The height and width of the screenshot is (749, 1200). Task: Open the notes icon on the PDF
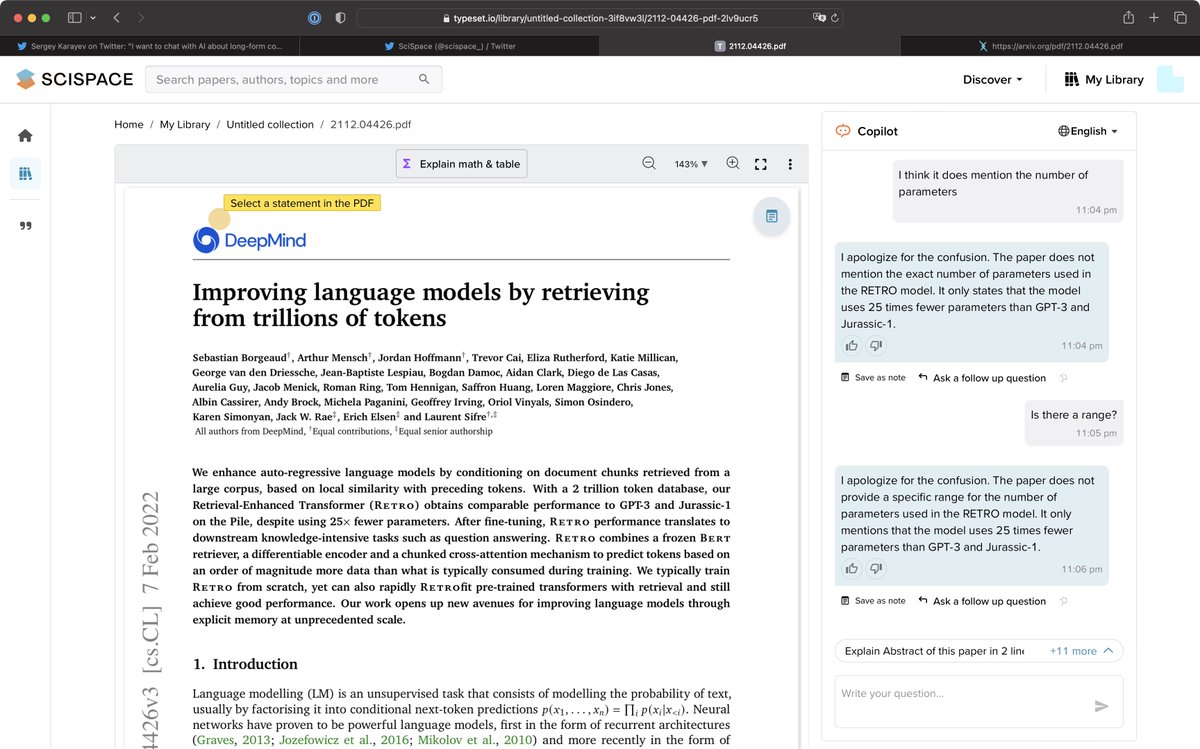pyautogui.click(x=771, y=216)
